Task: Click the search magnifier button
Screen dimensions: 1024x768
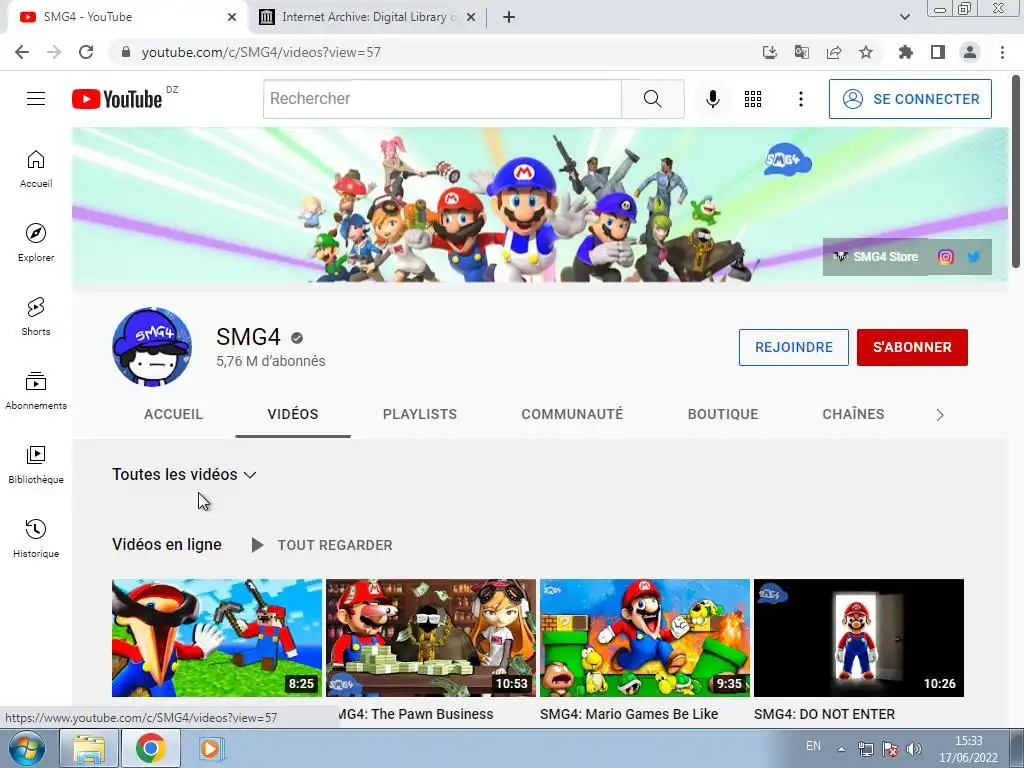Action: pyautogui.click(x=652, y=99)
